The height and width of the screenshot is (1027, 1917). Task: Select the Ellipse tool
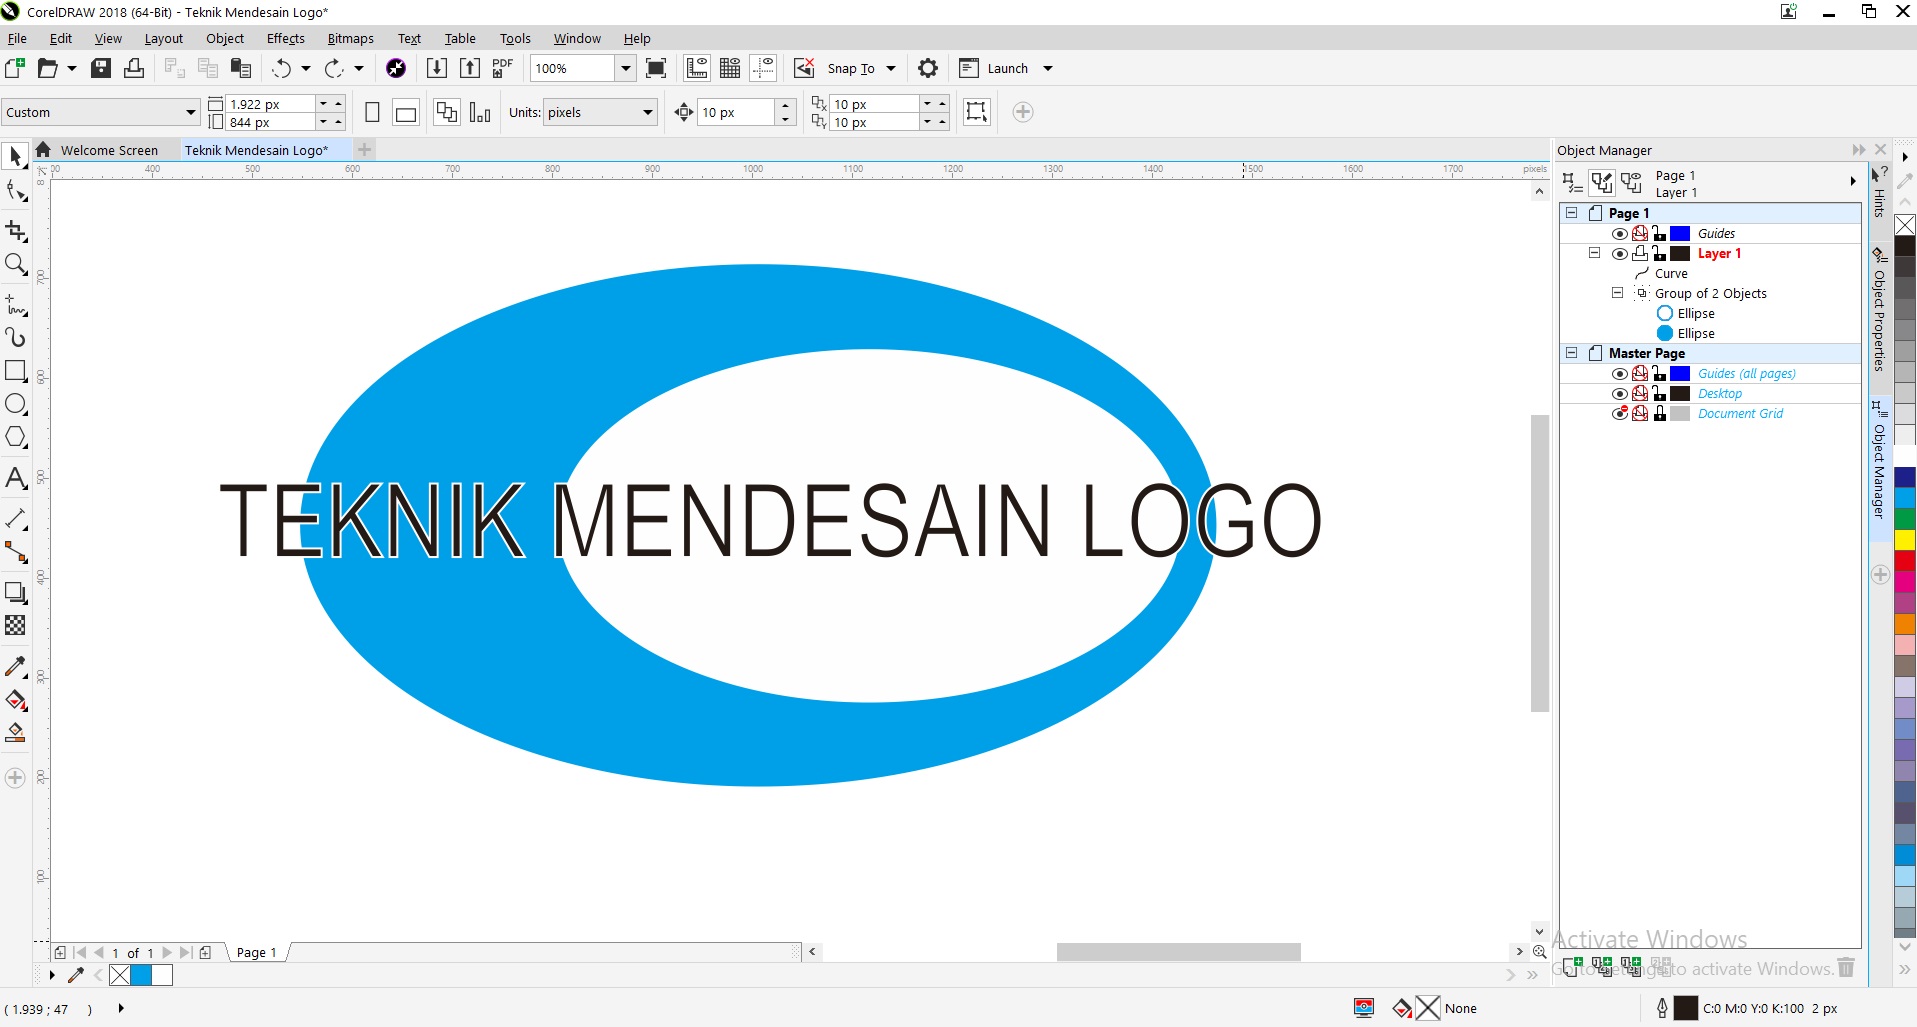16,404
